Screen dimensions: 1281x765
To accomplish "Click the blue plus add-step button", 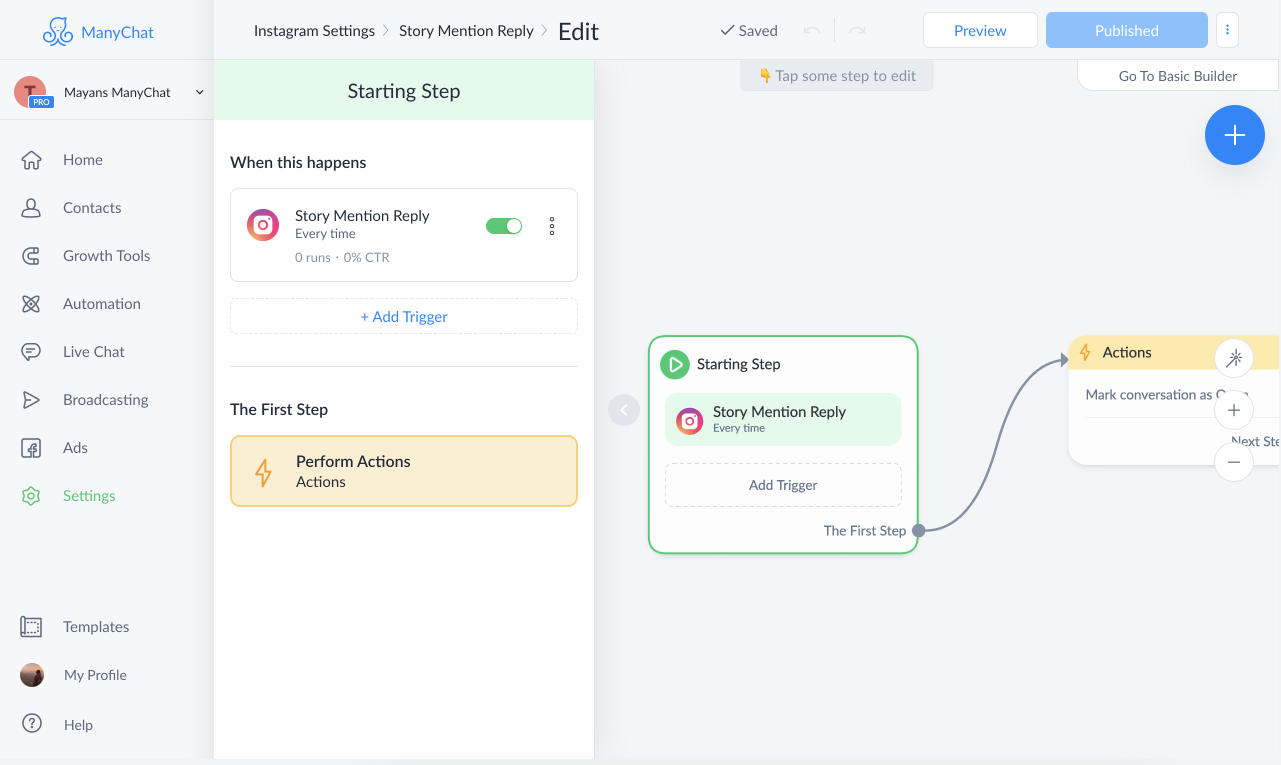I will click(x=1235, y=135).
